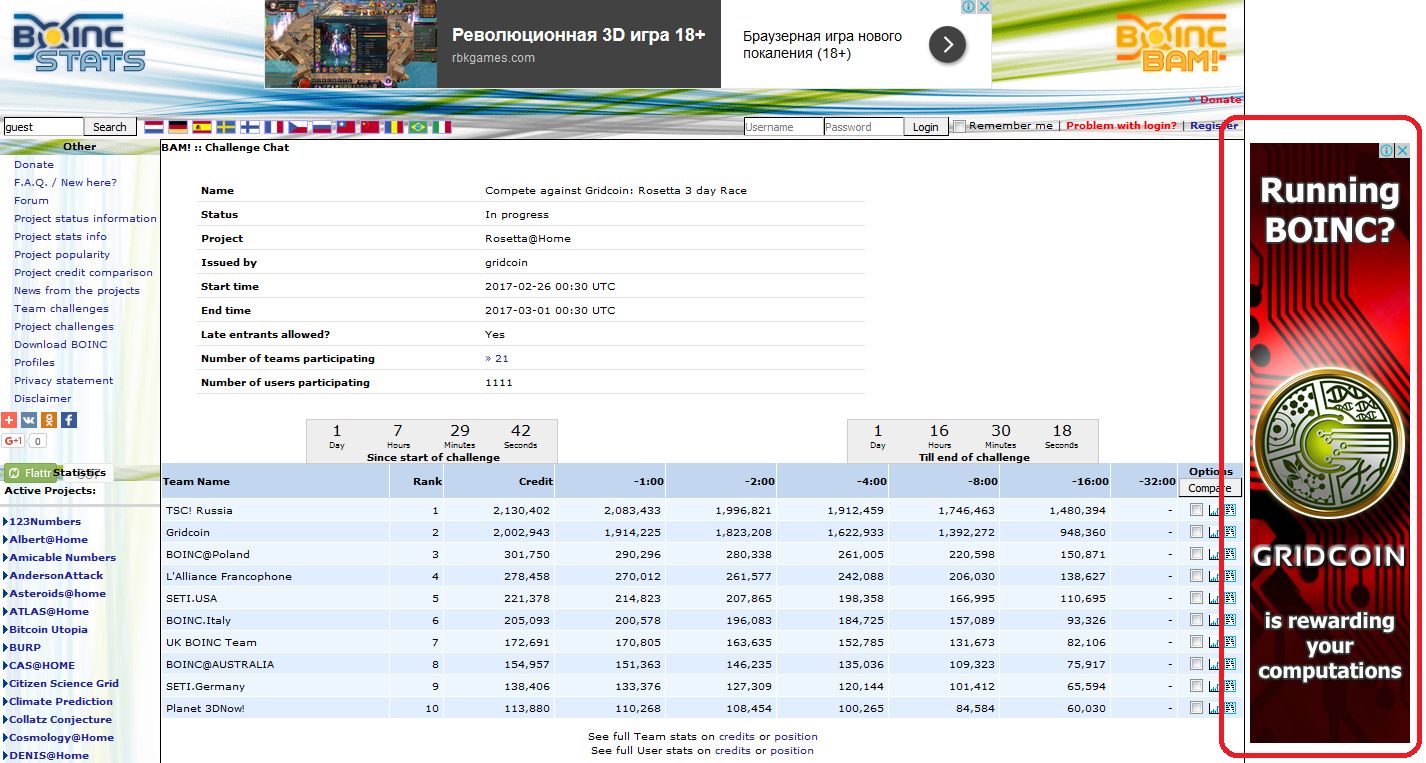The image size is (1426, 763).
Task: Pick the Taiwan flag language
Action: [346, 127]
